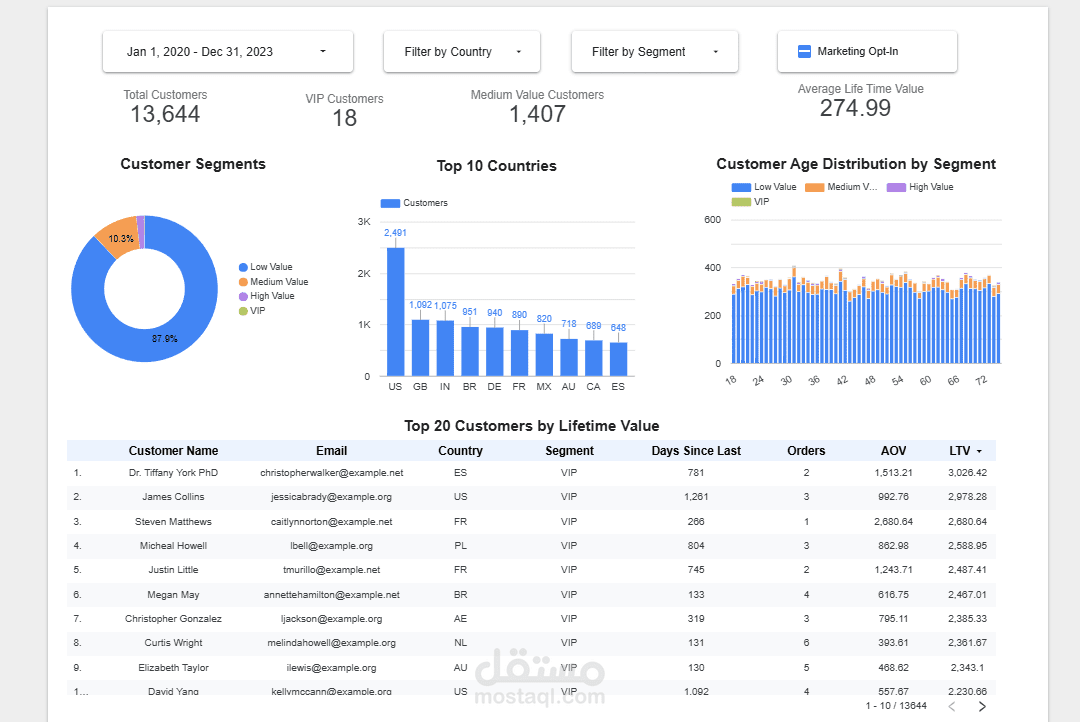1080x722 pixels.
Task: Expand the Filter by Country dropdown
Action: coord(461,52)
